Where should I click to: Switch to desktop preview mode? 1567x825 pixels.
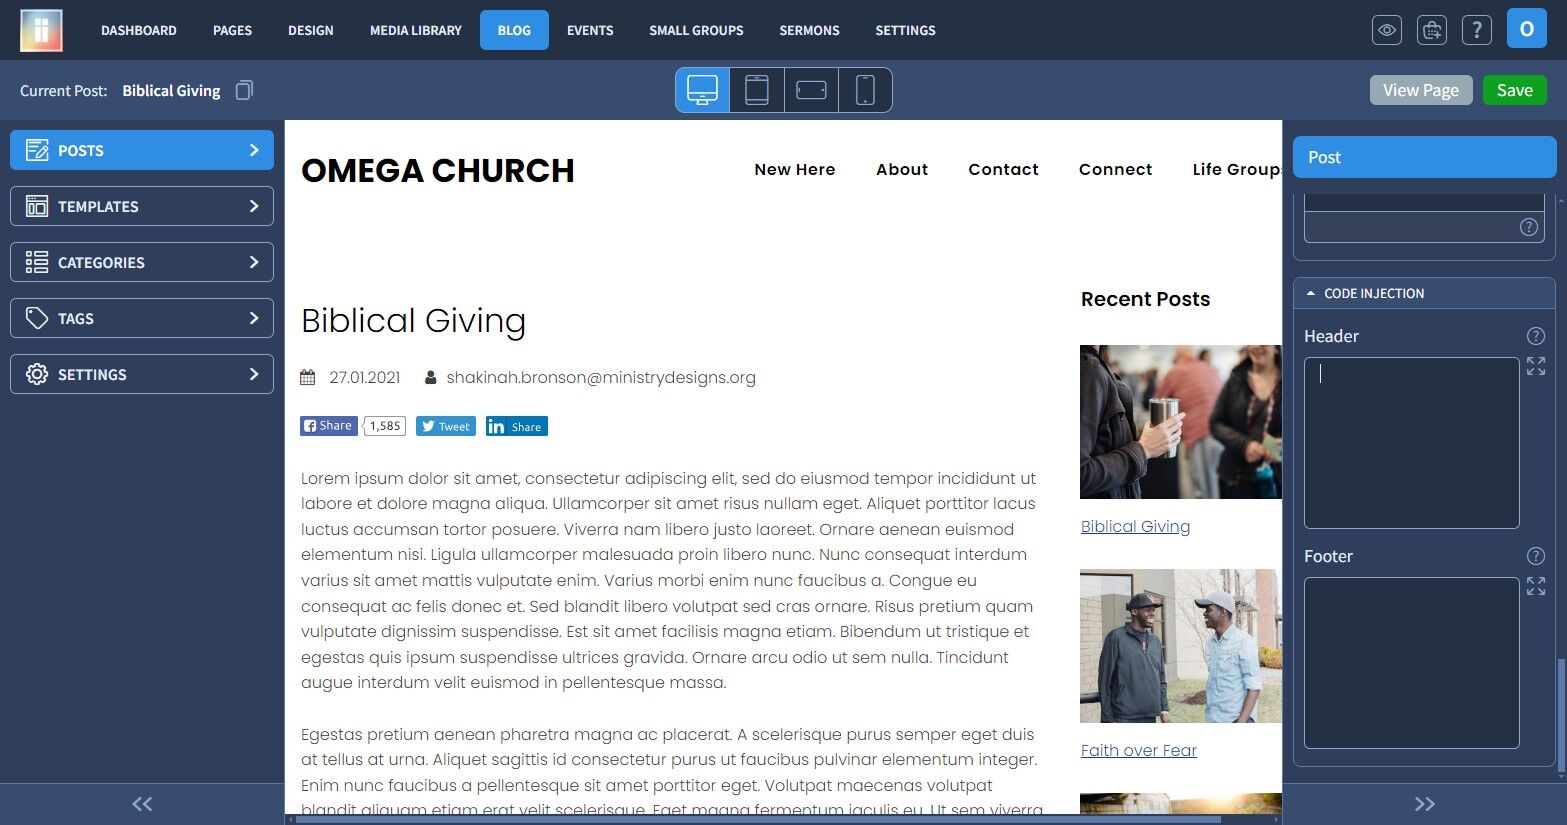coord(703,90)
